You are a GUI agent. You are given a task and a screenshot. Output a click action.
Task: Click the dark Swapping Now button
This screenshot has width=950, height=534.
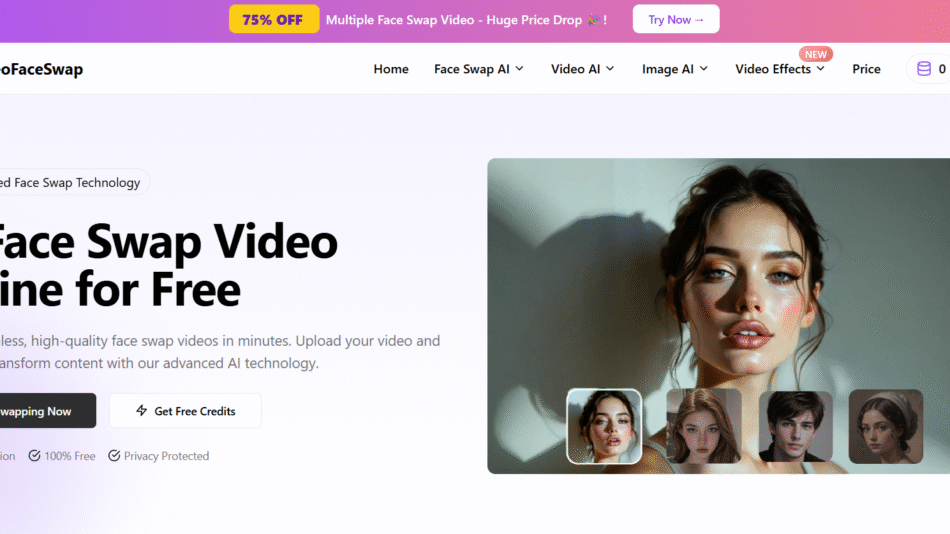pyautogui.click(x=40, y=411)
